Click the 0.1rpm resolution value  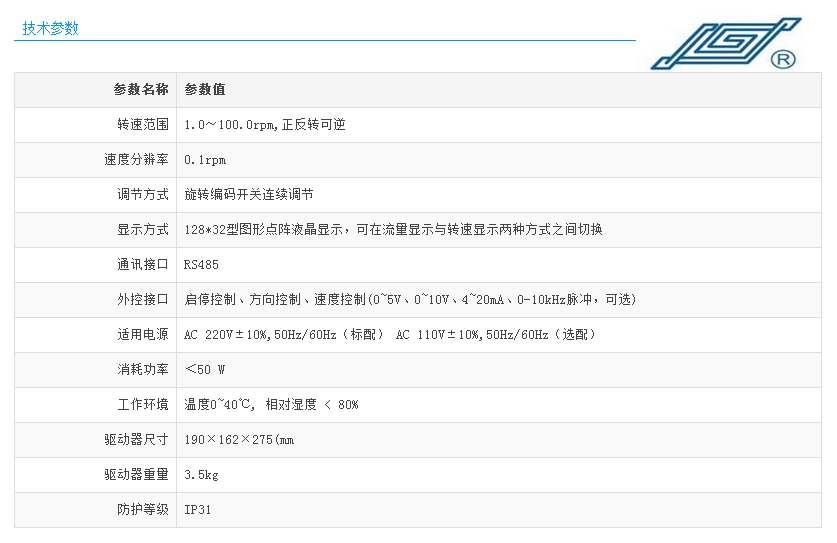tap(205, 160)
